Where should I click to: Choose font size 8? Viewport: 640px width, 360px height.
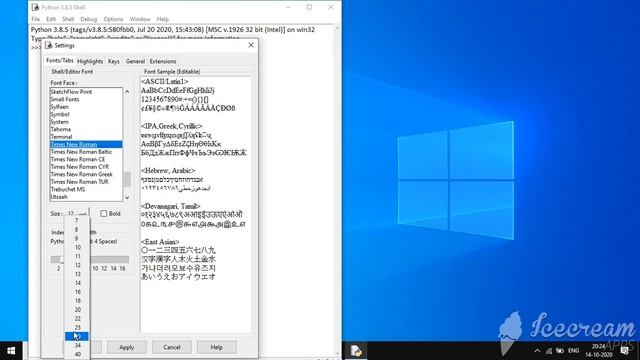pos(77,229)
